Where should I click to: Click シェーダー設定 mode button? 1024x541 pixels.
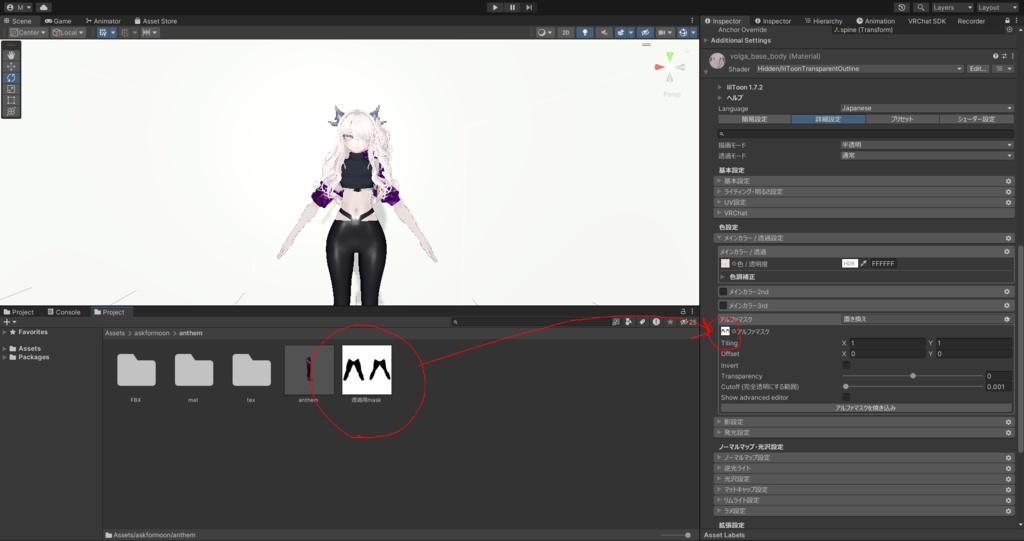click(976, 120)
